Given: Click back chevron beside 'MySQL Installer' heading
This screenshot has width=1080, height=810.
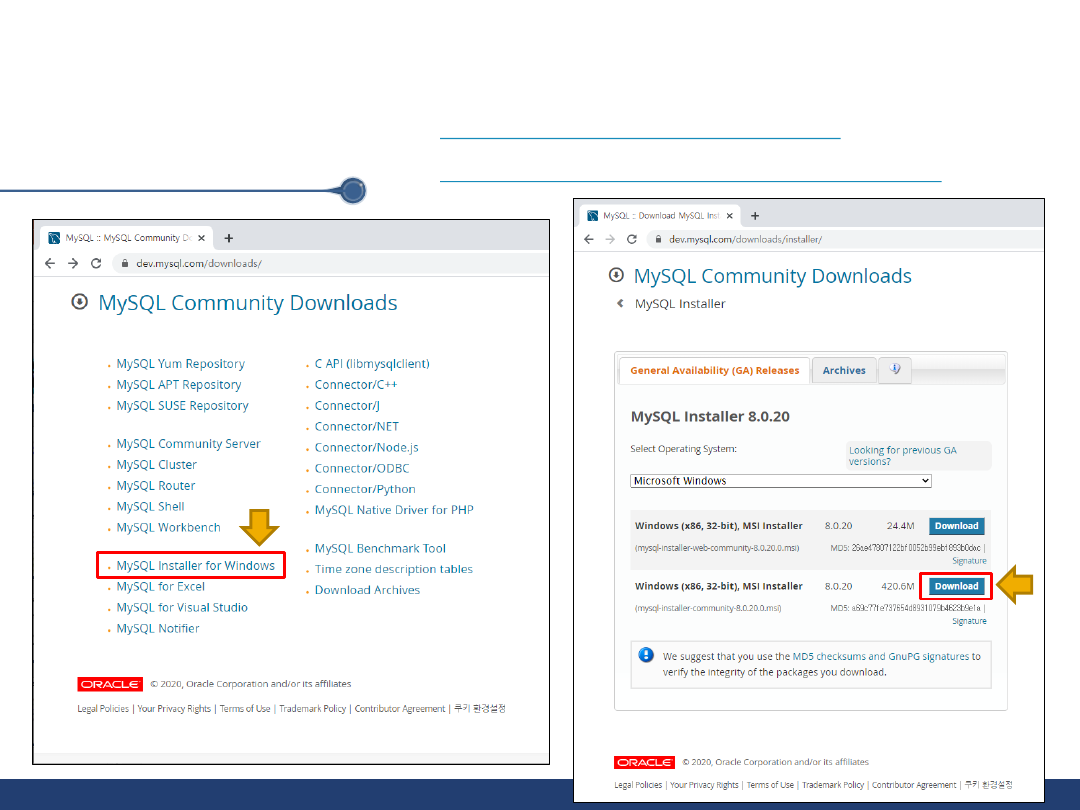Looking at the screenshot, I should pos(620,304).
